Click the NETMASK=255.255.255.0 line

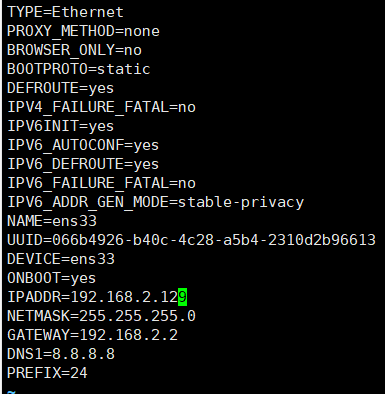click(x=101, y=316)
